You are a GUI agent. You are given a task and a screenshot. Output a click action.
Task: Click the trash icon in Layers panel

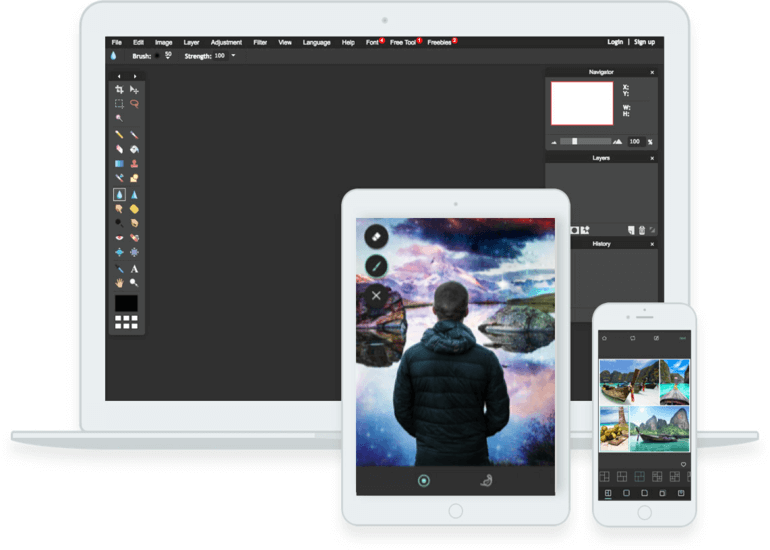point(641,230)
